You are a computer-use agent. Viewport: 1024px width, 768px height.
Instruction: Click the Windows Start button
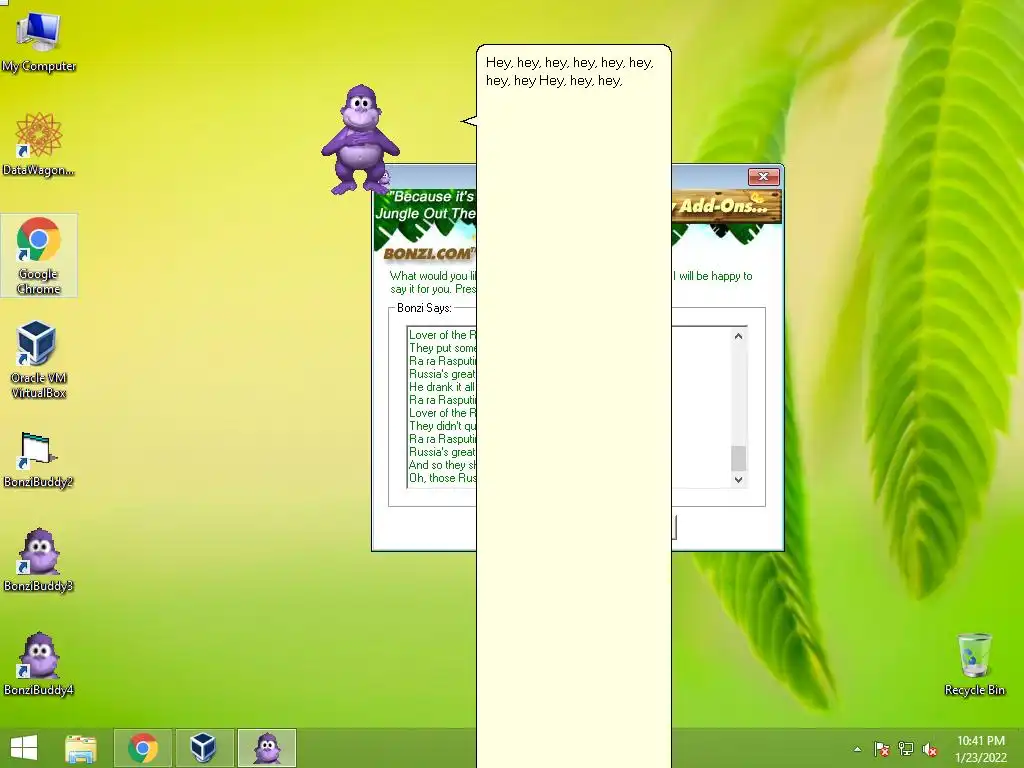[24, 748]
